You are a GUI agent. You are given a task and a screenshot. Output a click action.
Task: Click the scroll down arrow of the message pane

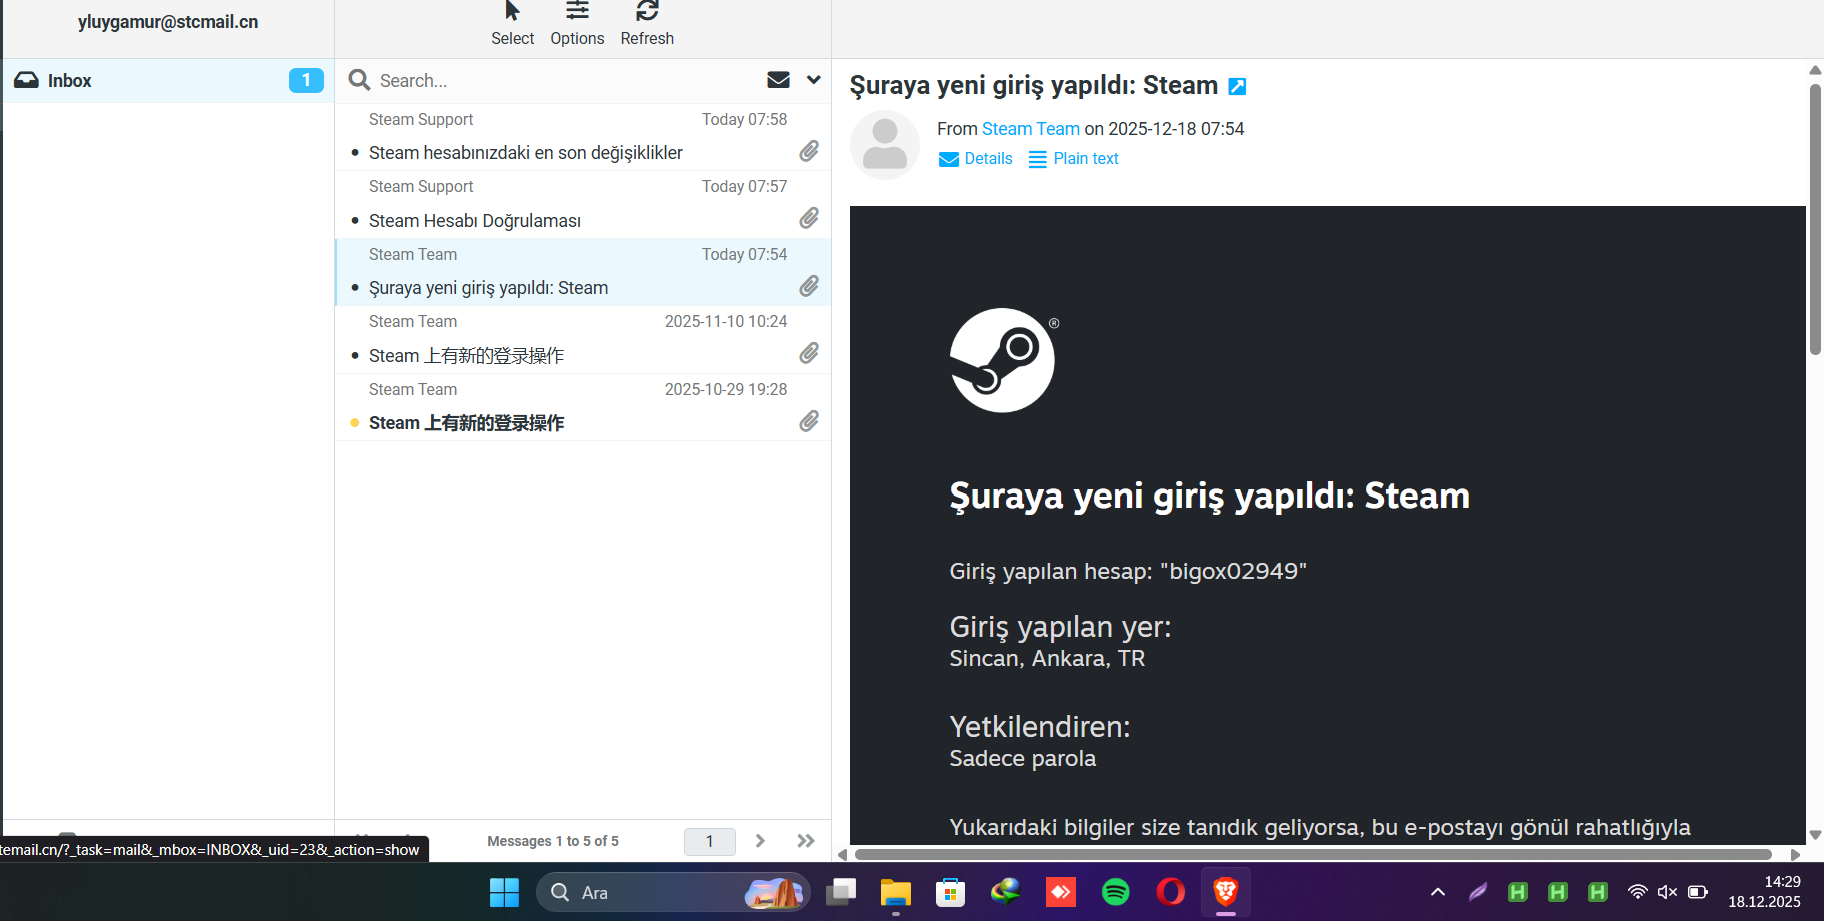[1815, 835]
